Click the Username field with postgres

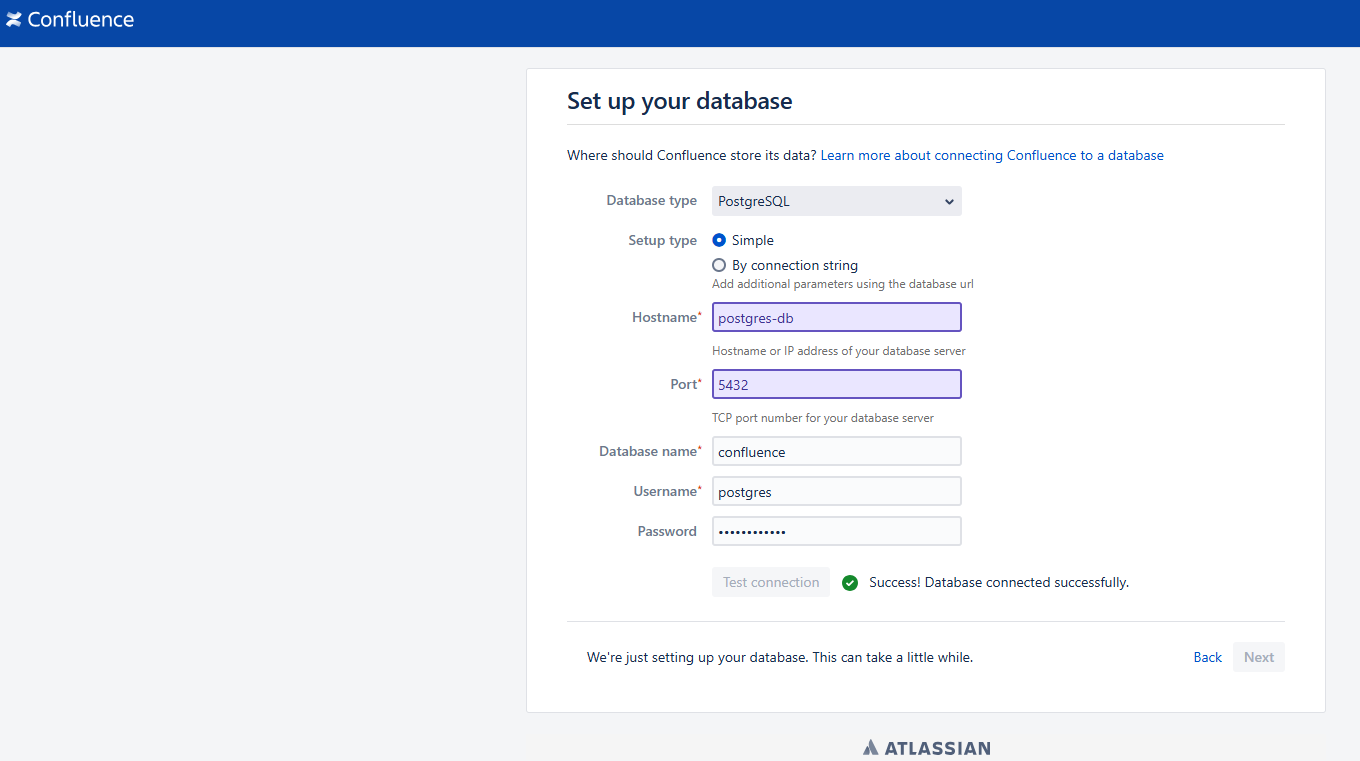pos(836,492)
